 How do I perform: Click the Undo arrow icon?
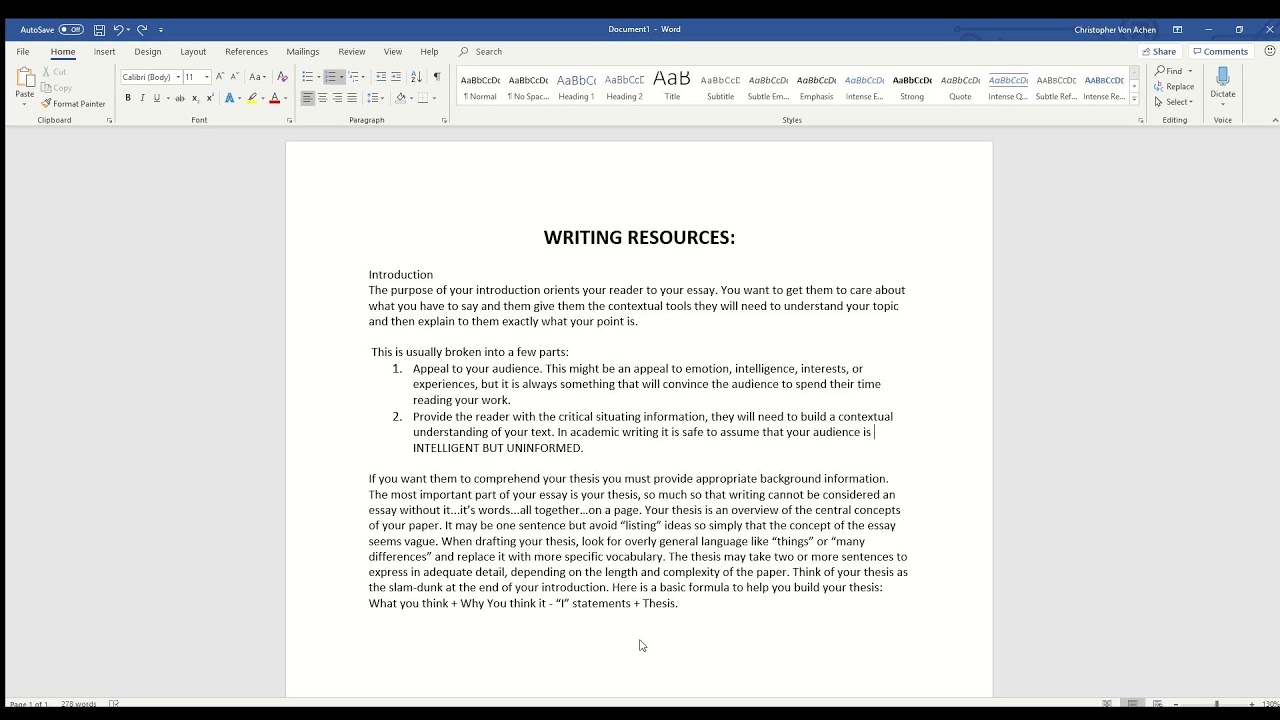(118, 30)
